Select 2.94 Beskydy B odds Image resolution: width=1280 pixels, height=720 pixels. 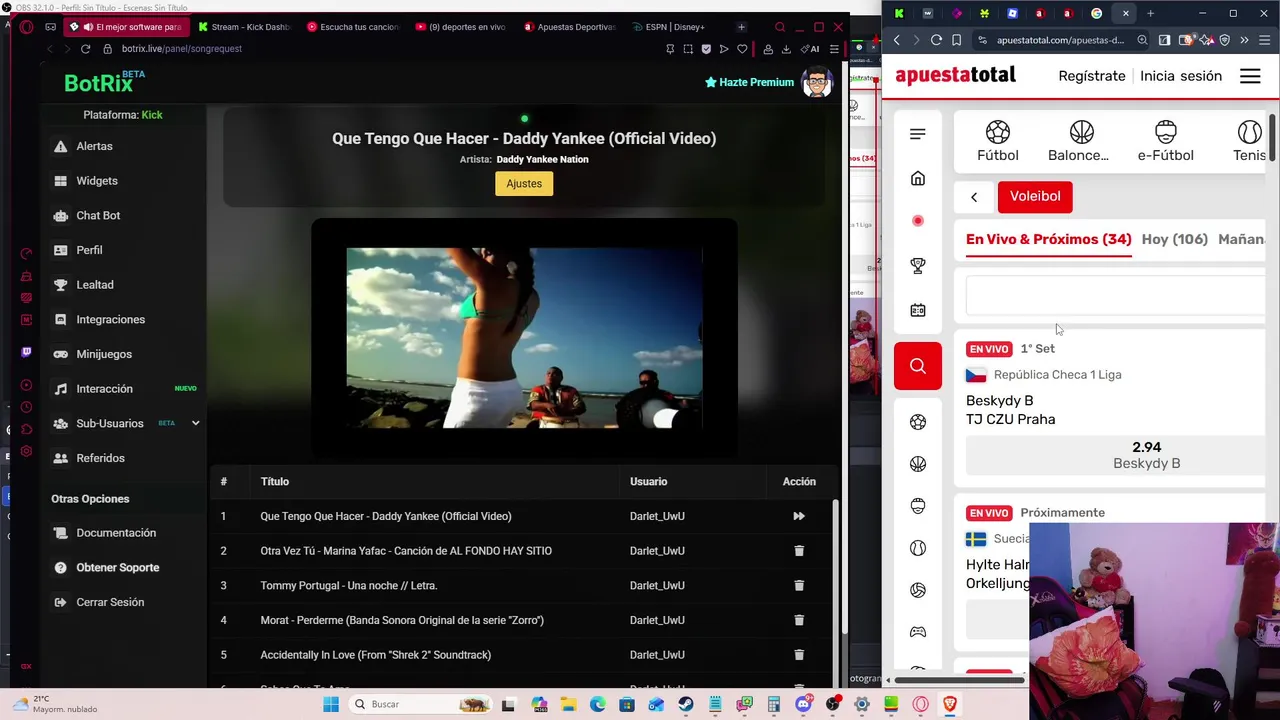[1115, 455]
